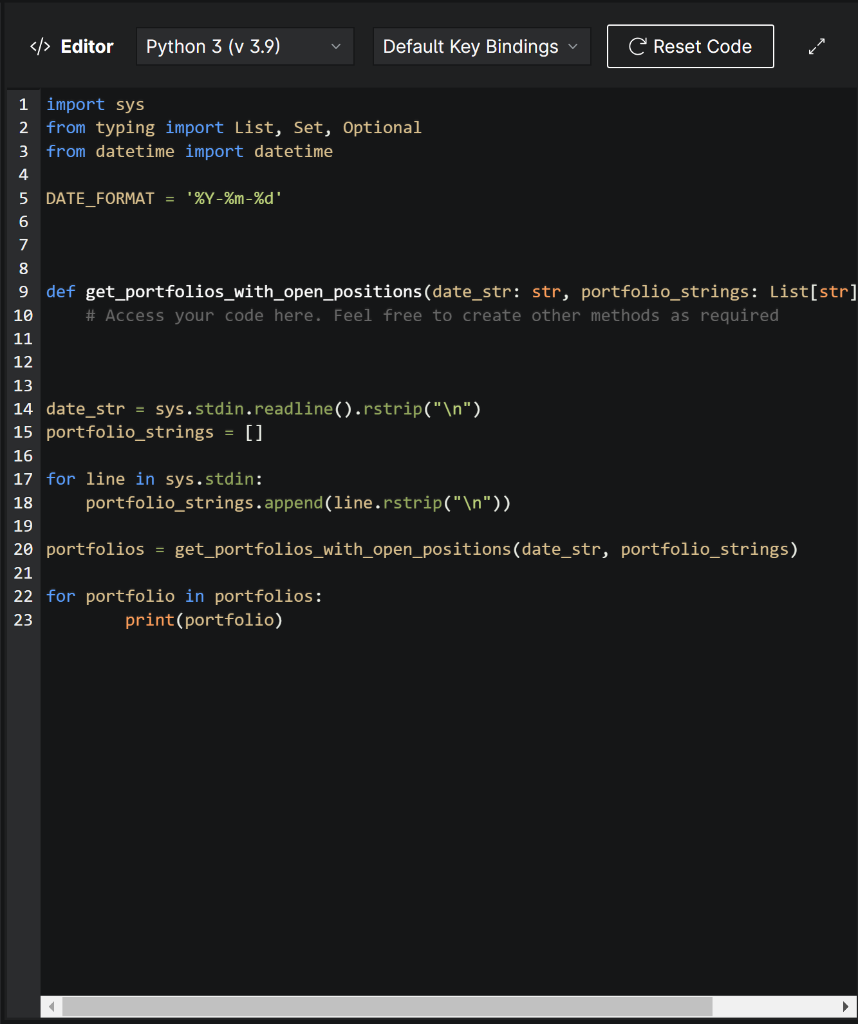Image resolution: width=858 pixels, height=1024 pixels.
Task: Click line number 14 in the gutter
Action: (x=23, y=408)
